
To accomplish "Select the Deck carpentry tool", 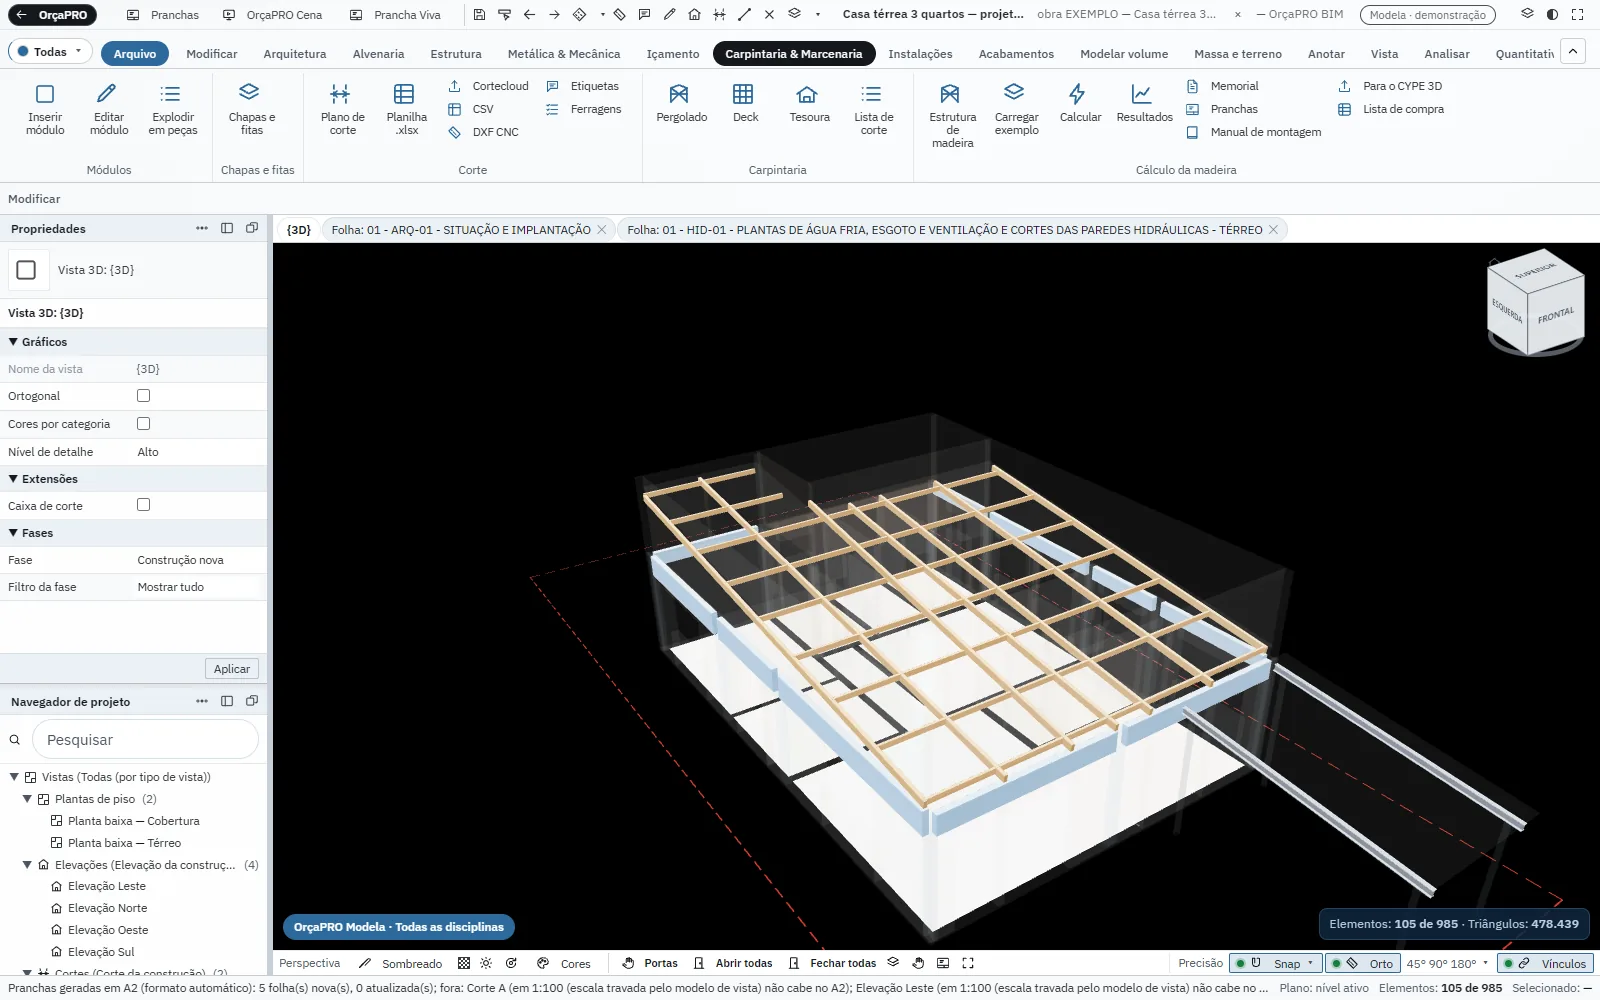I will (744, 103).
